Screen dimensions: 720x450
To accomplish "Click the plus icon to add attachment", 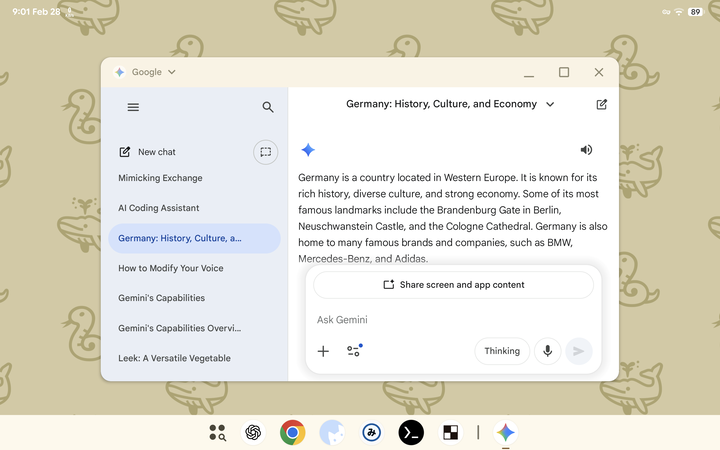I will point(323,351).
